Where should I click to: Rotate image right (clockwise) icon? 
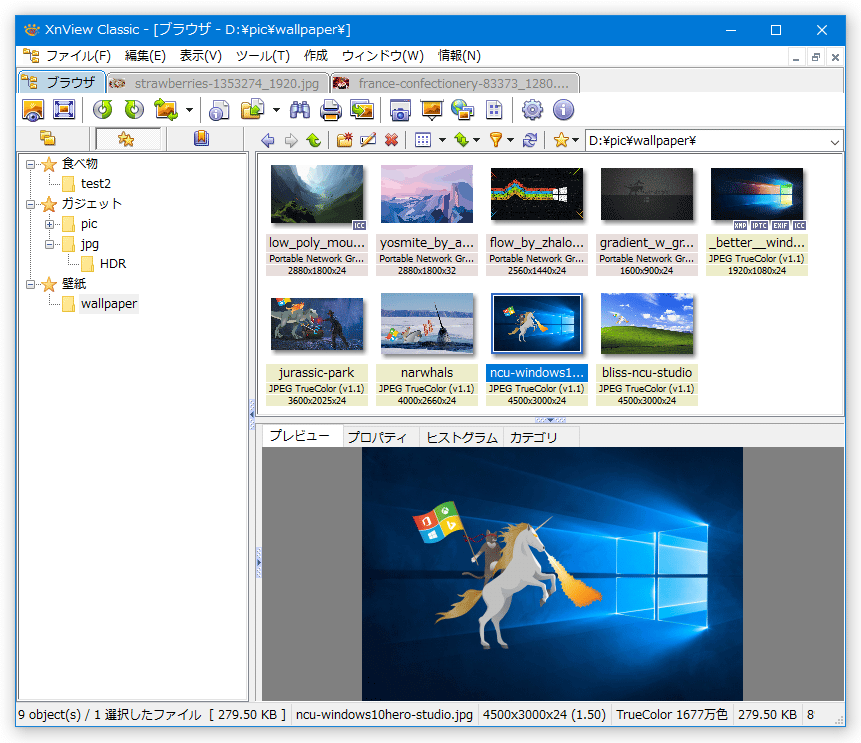click(x=134, y=110)
